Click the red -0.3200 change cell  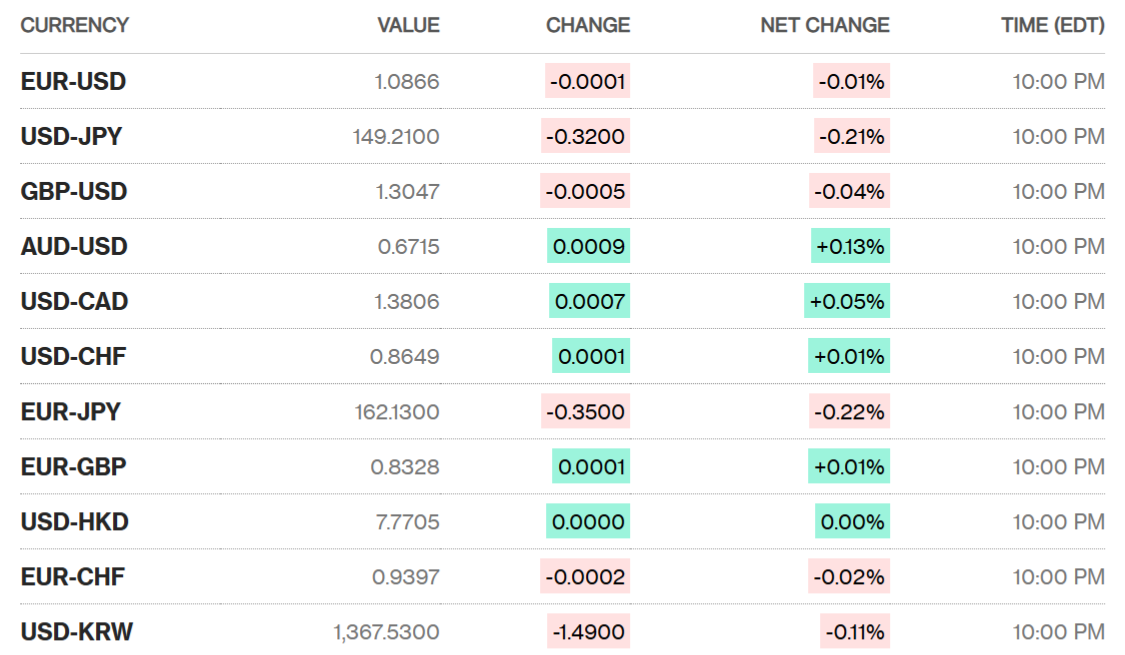pos(586,137)
